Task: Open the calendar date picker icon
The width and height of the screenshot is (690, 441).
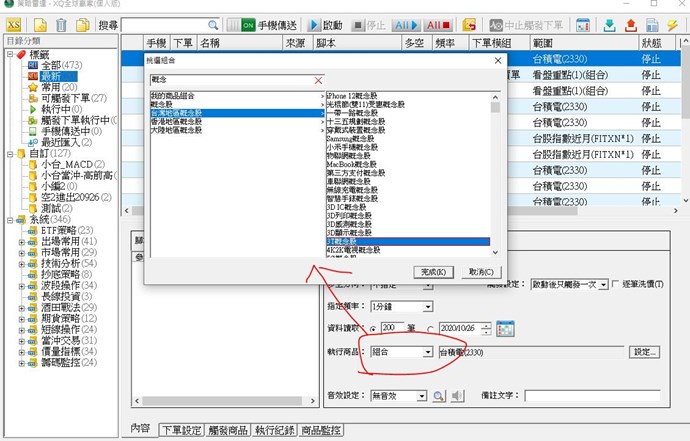Action: pyautogui.click(x=505, y=329)
